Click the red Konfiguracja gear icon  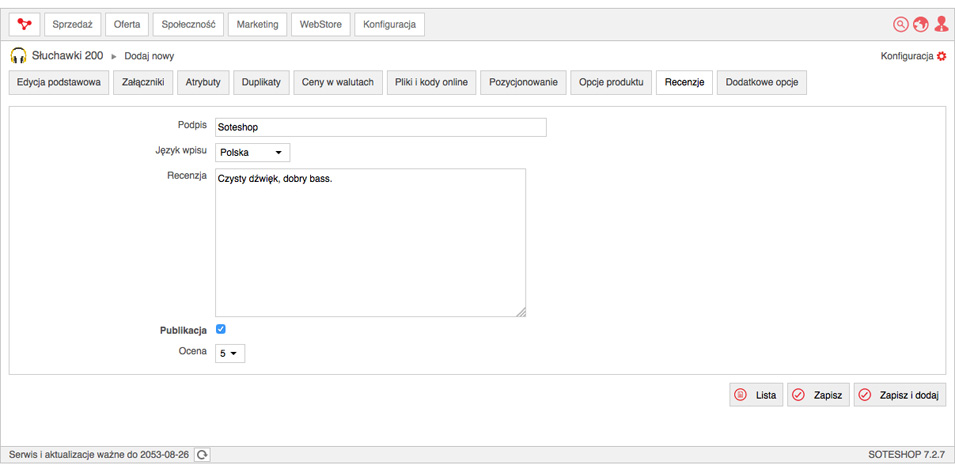click(x=942, y=56)
